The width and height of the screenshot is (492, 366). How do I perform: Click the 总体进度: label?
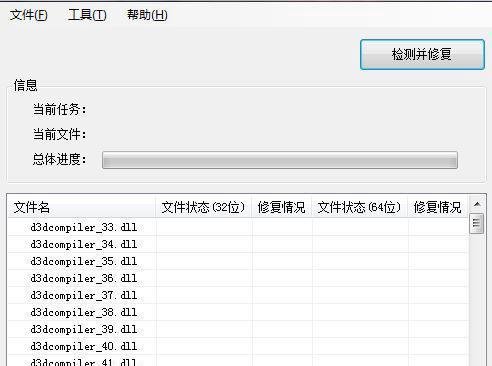pos(60,159)
